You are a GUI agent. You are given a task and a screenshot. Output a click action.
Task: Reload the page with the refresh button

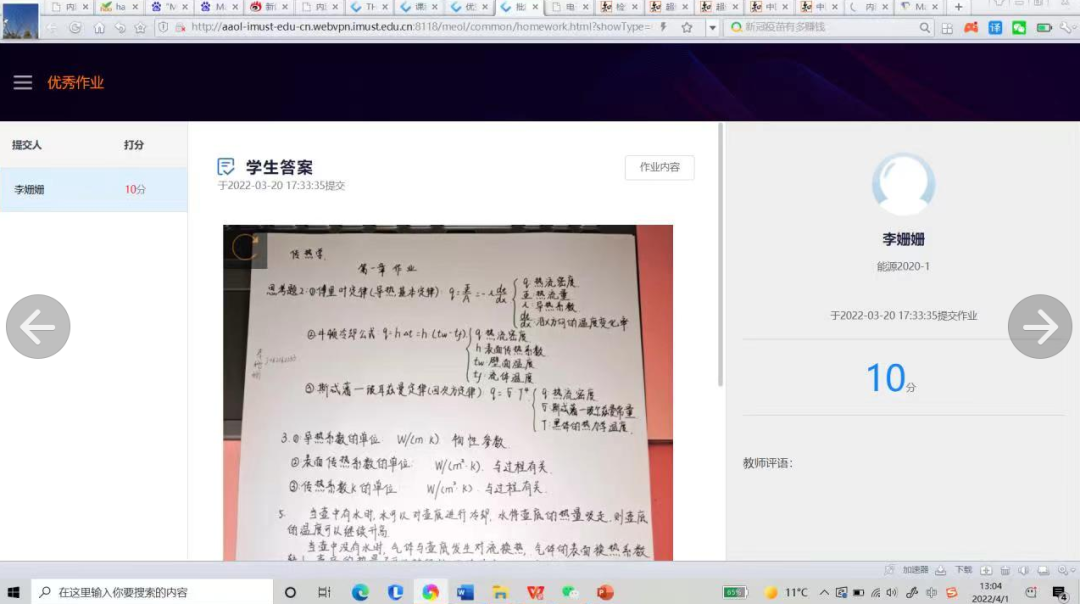[75, 28]
